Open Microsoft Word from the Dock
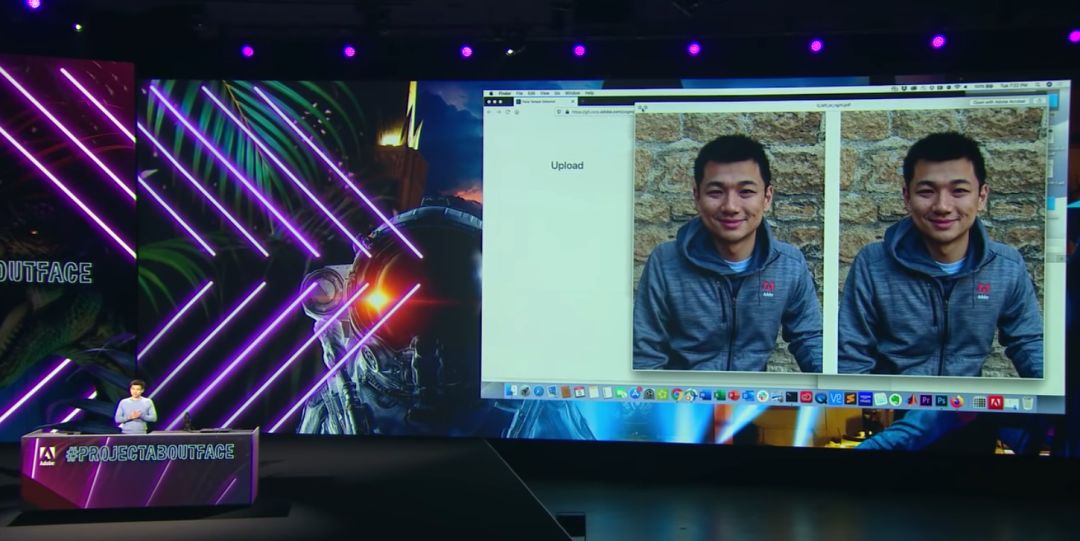This screenshot has height=541, width=1080. pos(705,396)
